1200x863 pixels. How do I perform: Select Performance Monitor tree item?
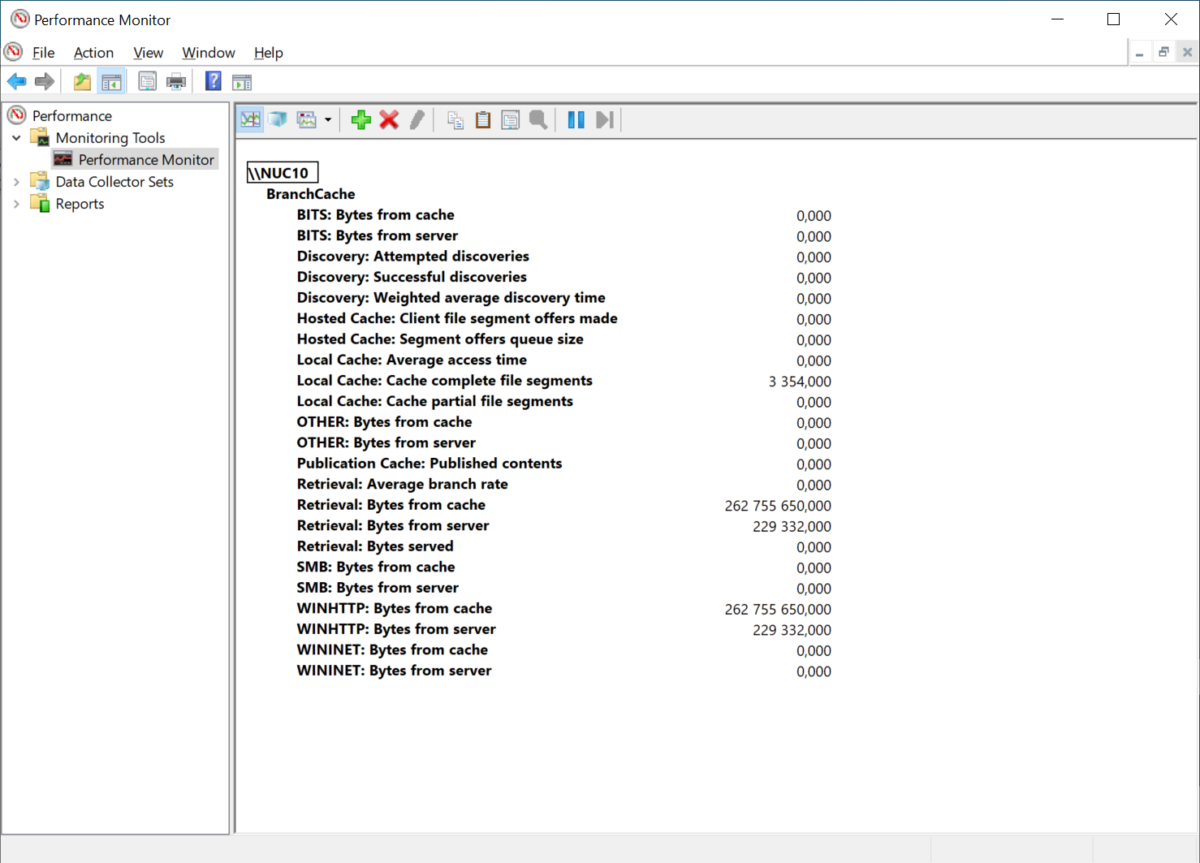tap(146, 160)
